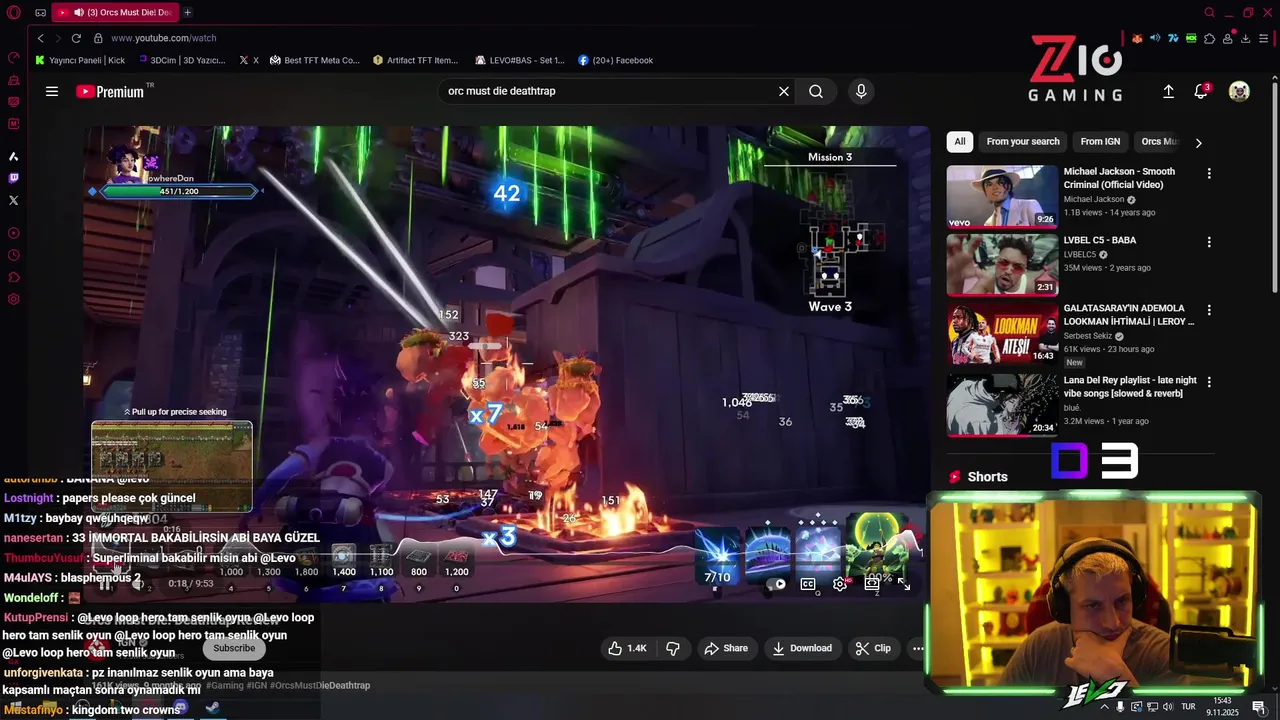This screenshot has width=1280, height=720.
Task: Open options for Galatasaray Lookman video
Action: (1209, 311)
